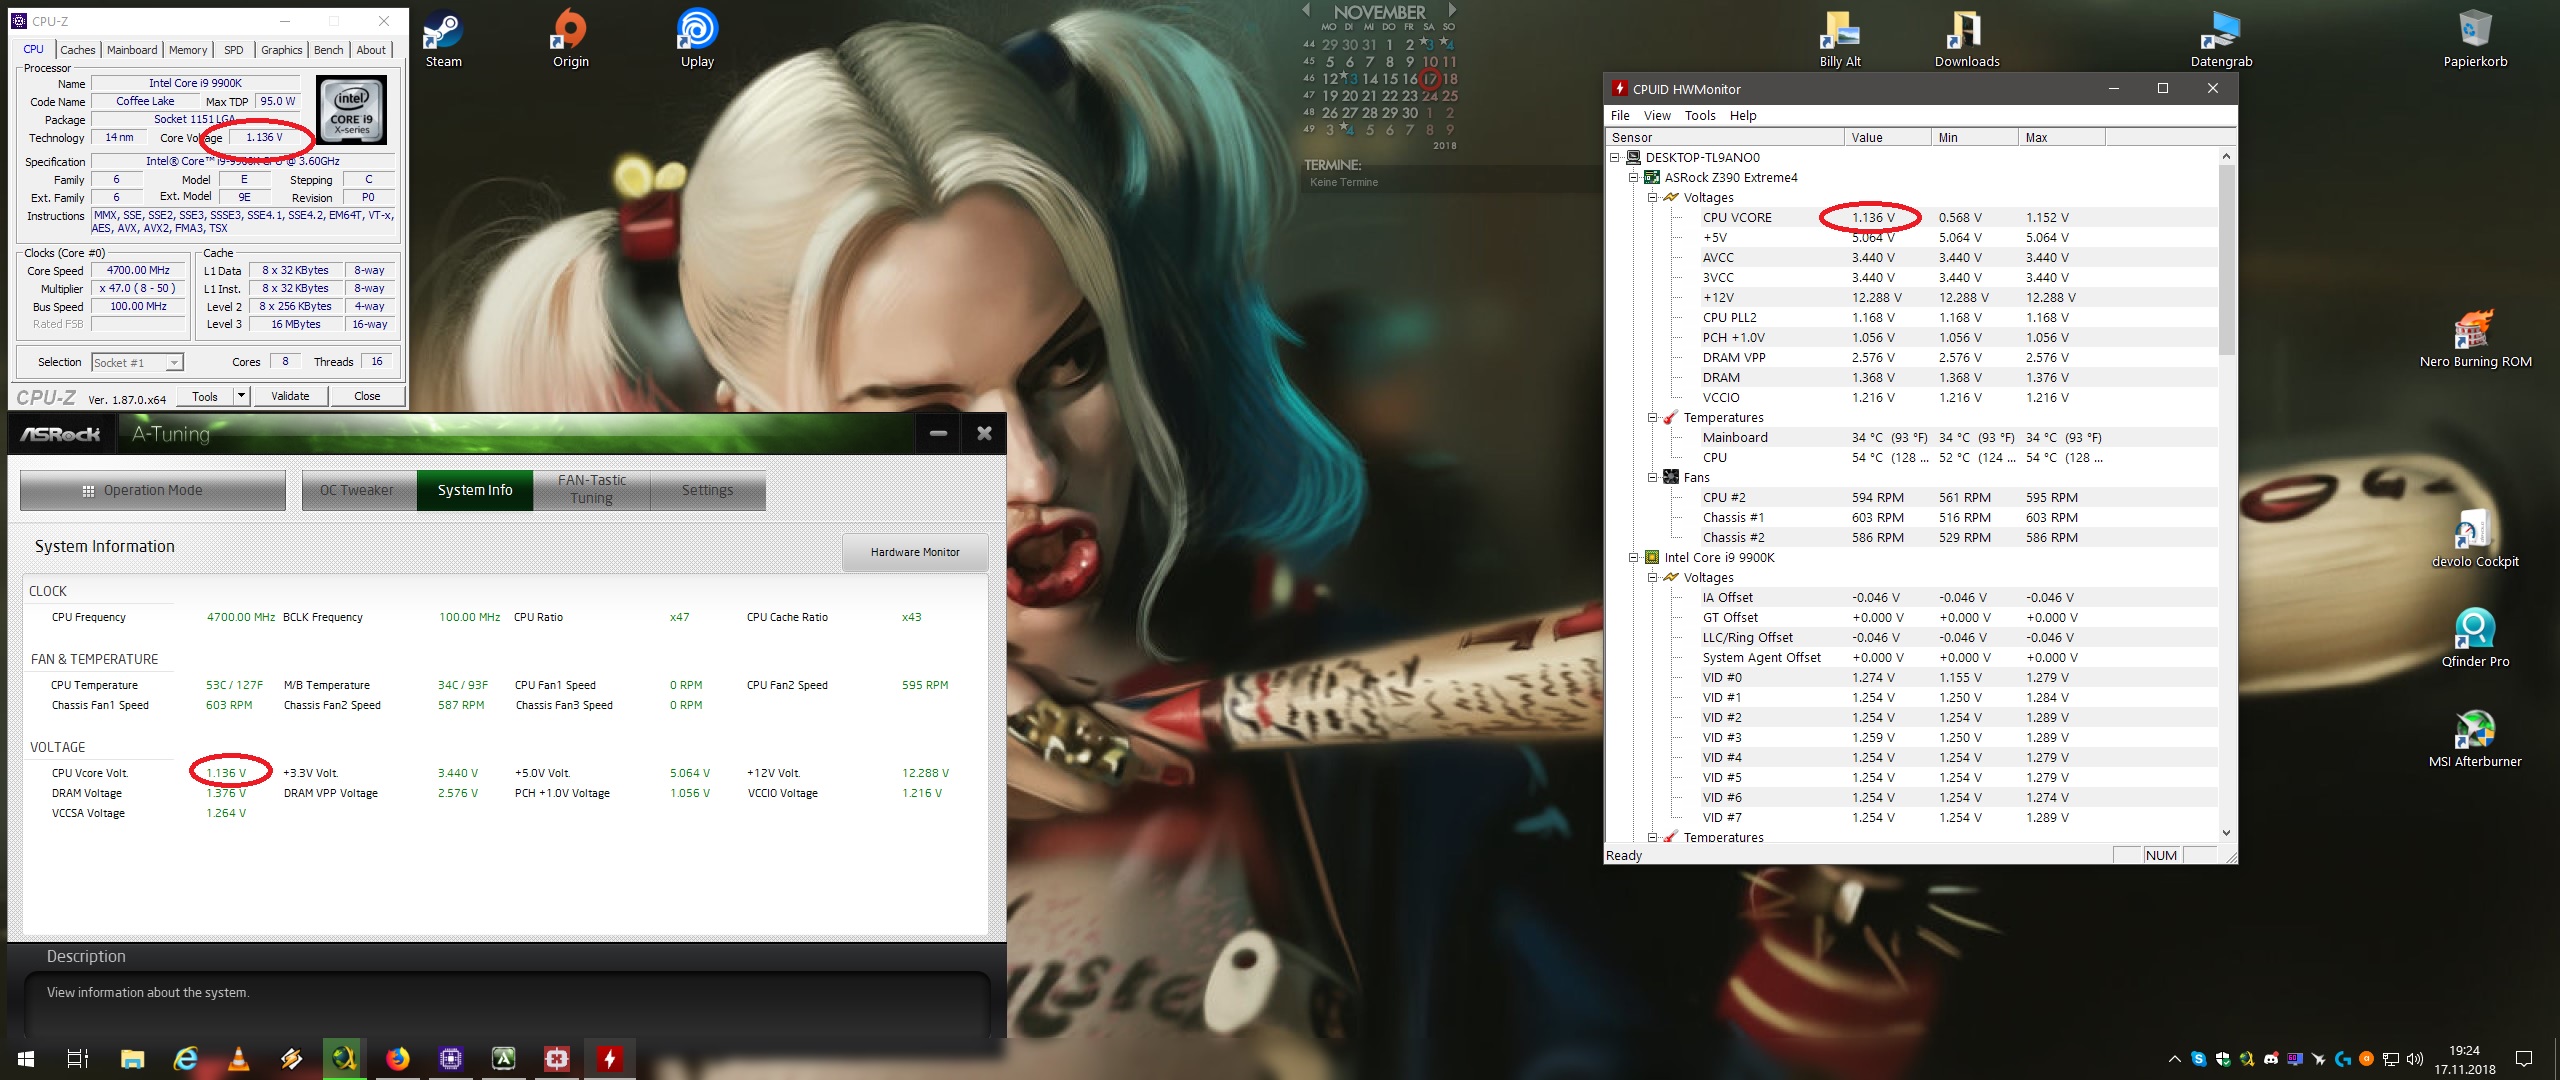
Task: Collapse the ASRock Z390 Extreme4 node
Action: click(x=1633, y=178)
